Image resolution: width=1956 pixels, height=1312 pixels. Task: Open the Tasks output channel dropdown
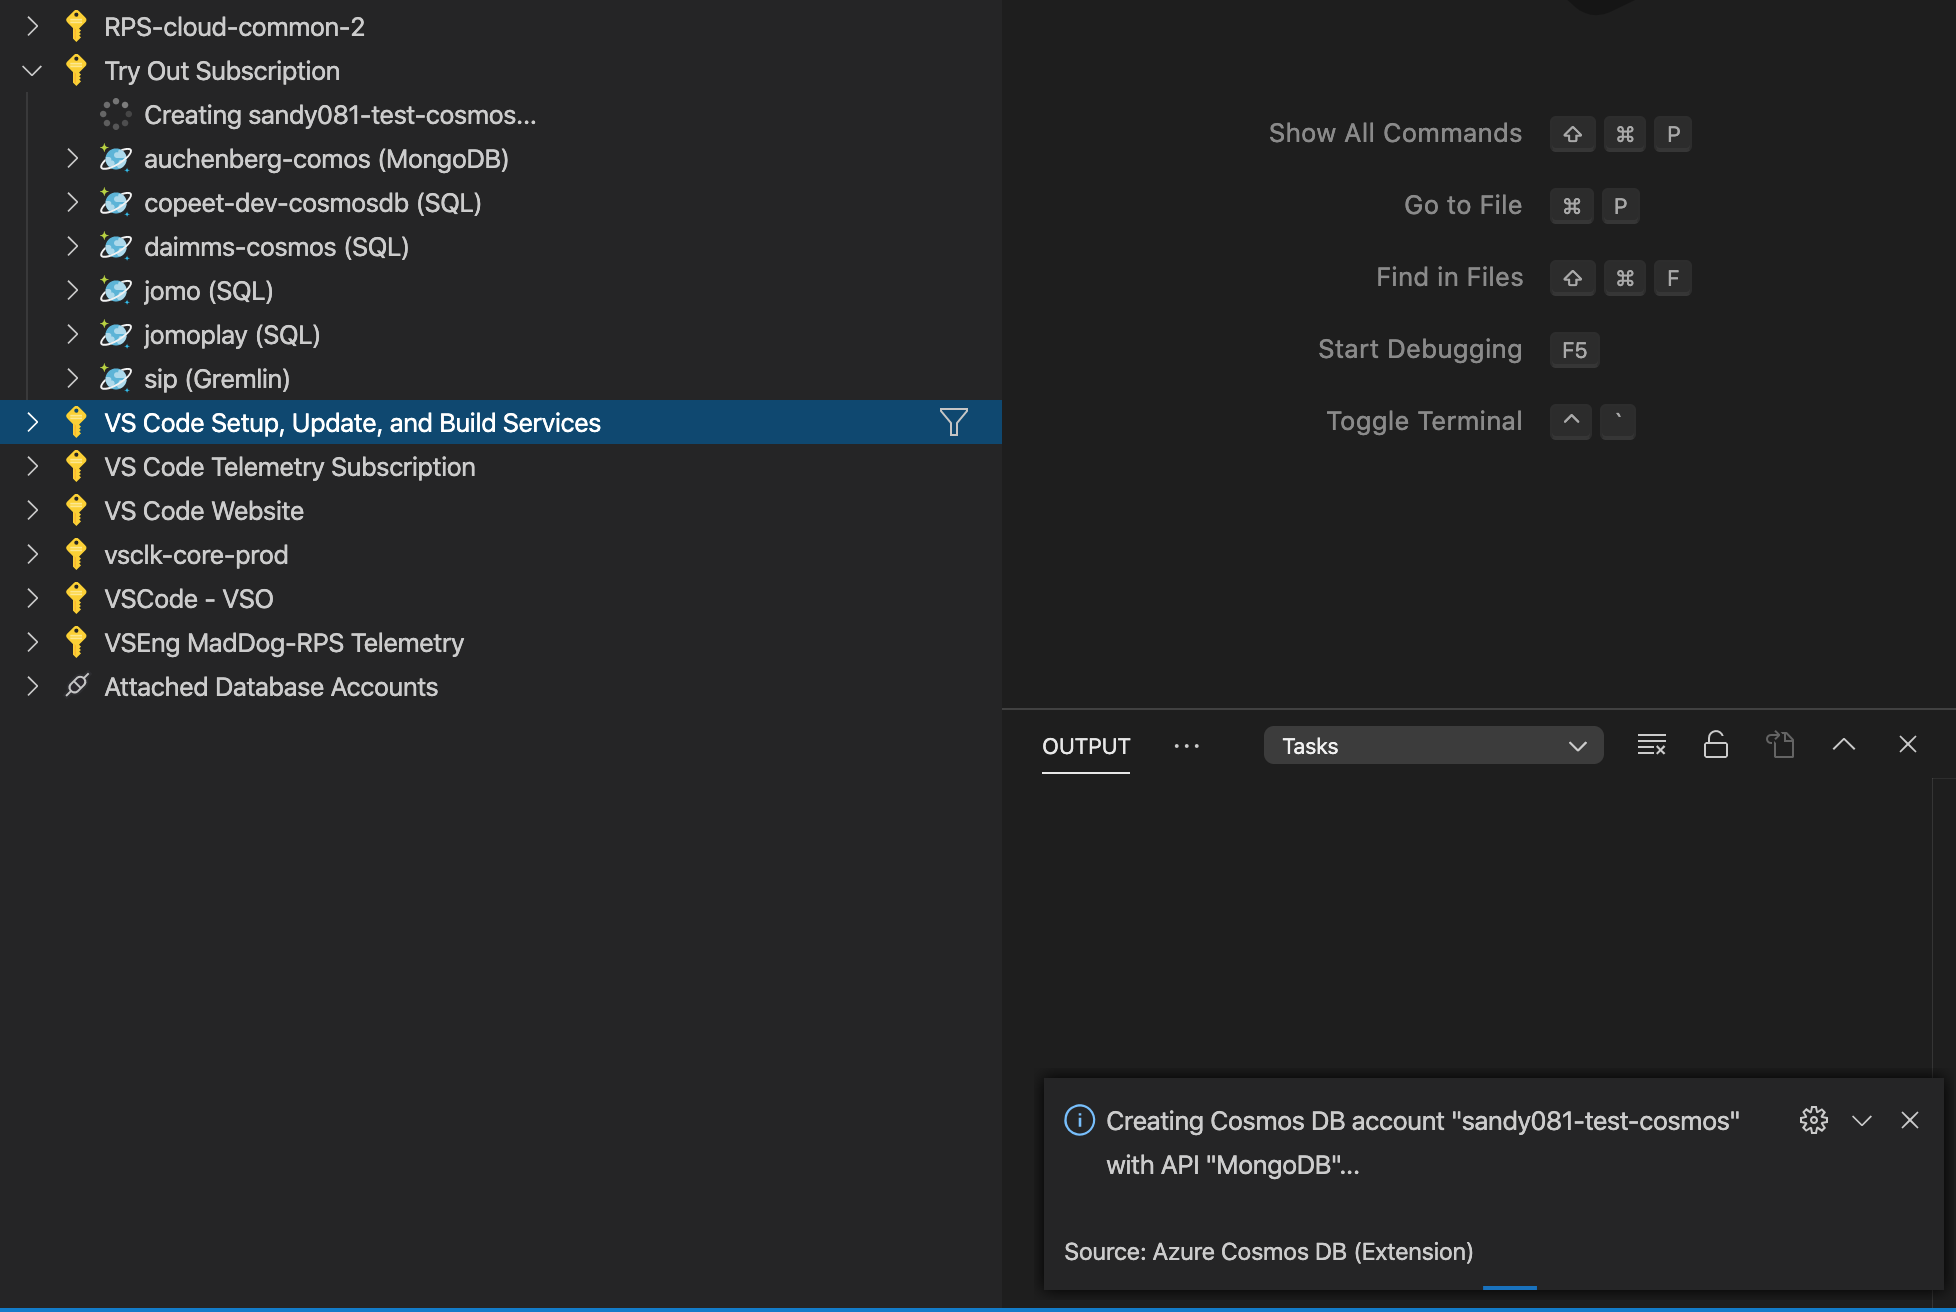click(1433, 745)
